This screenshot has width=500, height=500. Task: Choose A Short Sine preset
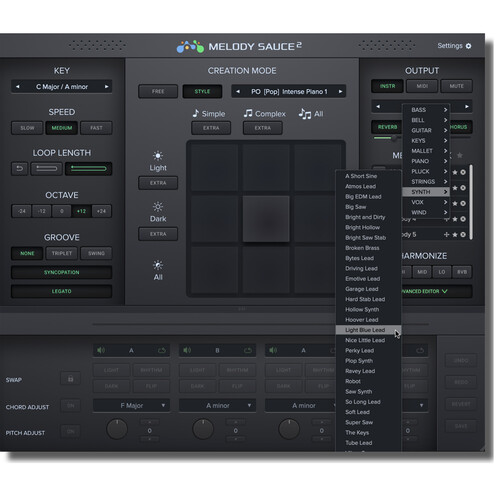click(x=368, y=176)
